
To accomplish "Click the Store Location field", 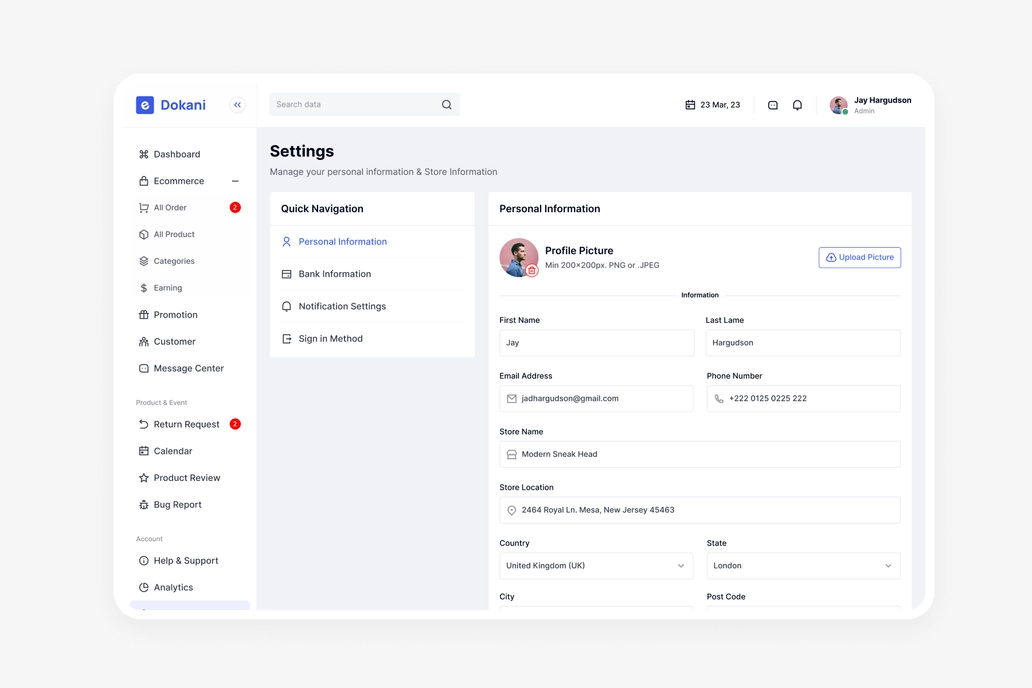I will click(700, 510).
